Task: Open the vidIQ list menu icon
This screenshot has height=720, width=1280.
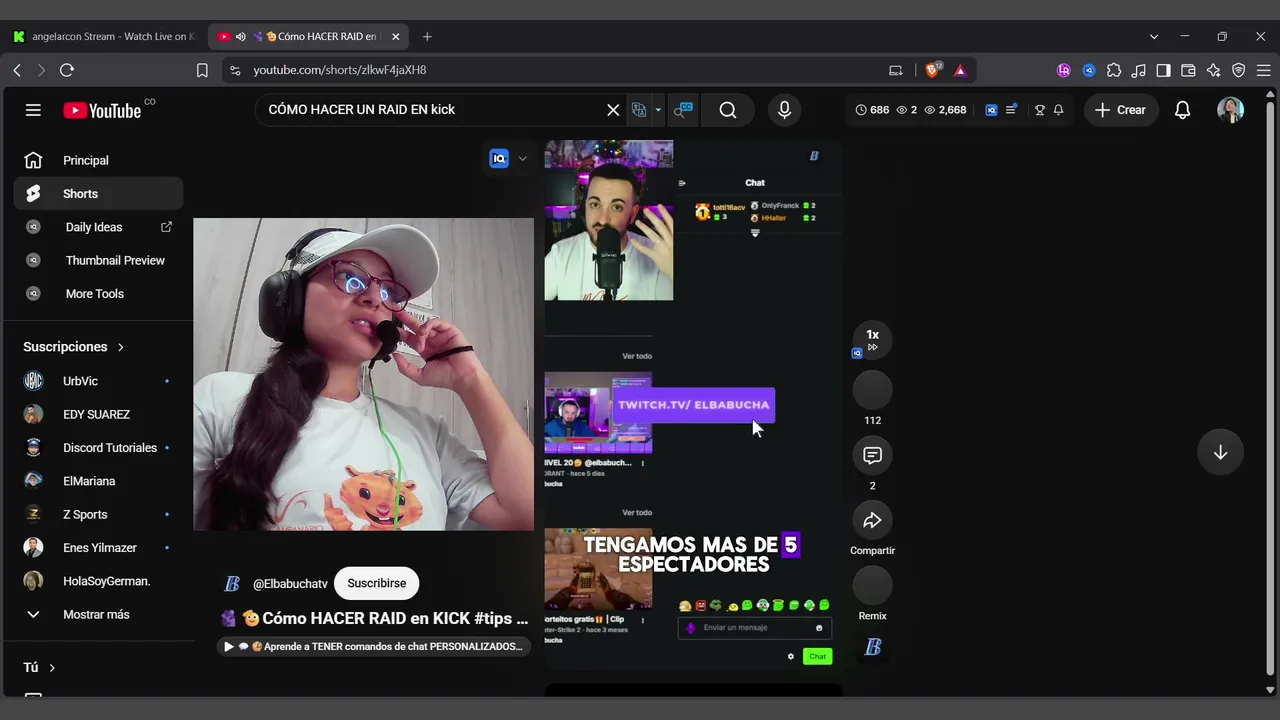Action: [x=1011, y=110]
